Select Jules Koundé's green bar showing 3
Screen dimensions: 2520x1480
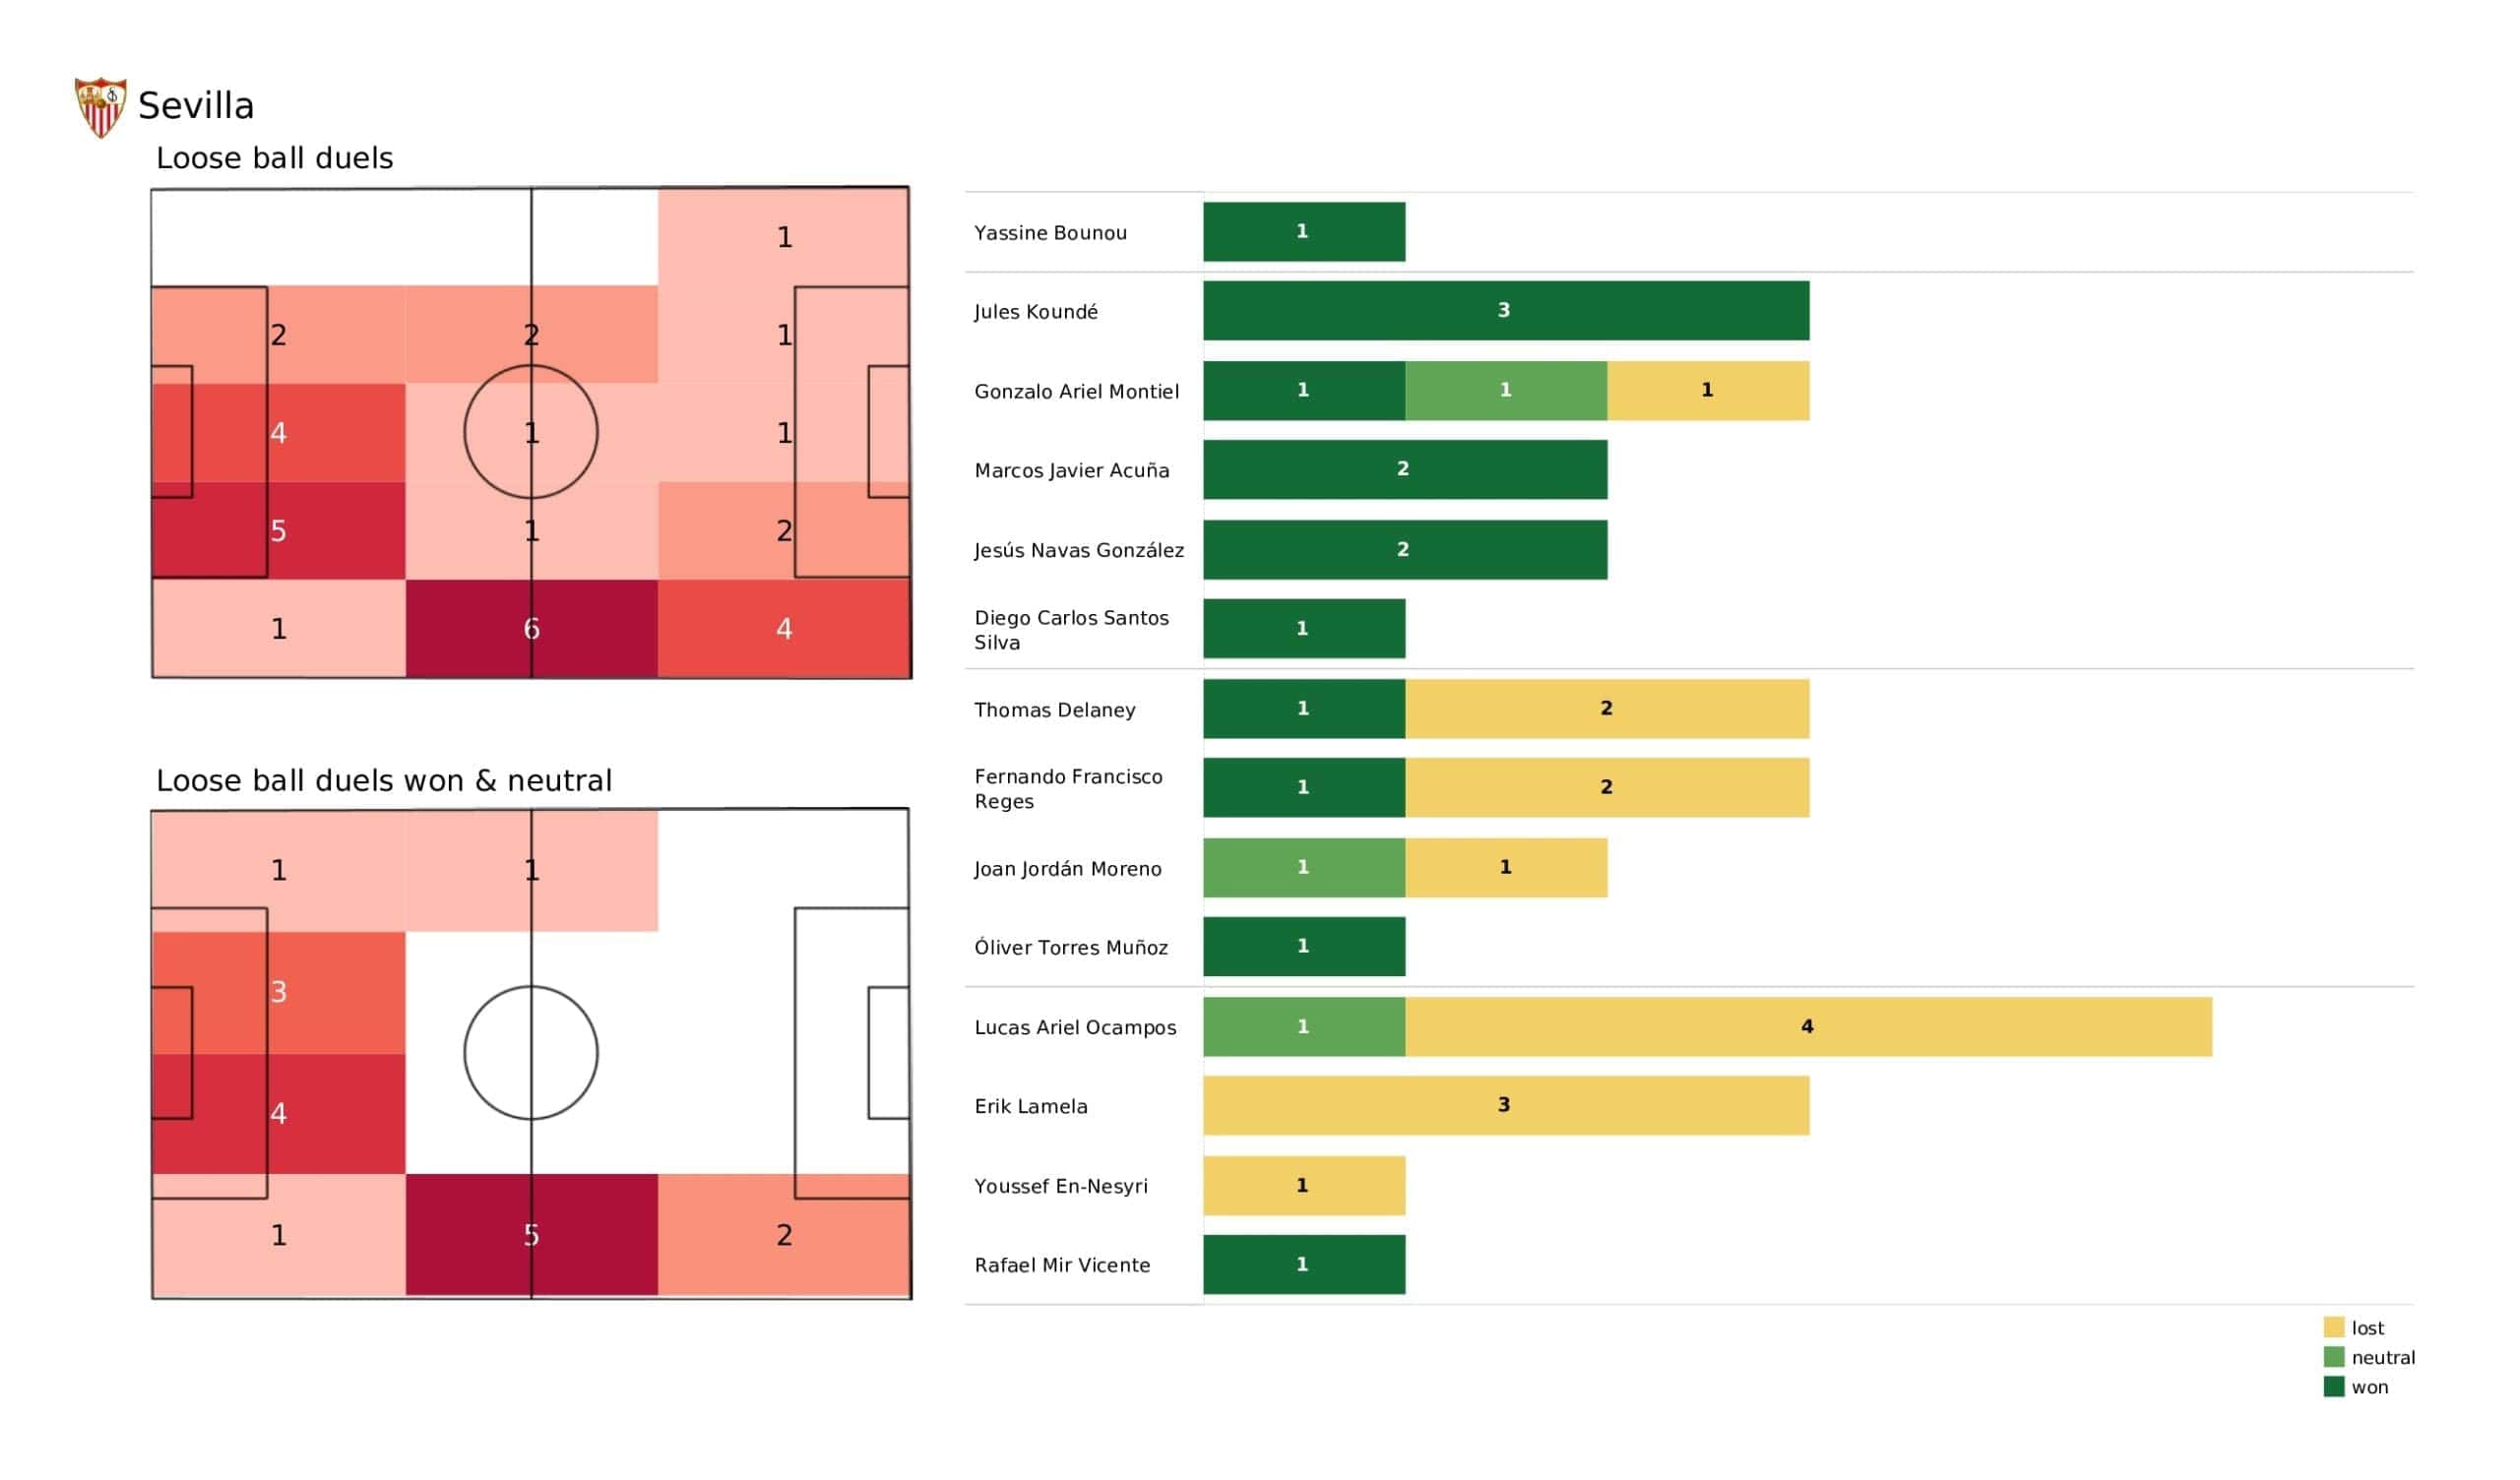tap(1505, 310)
